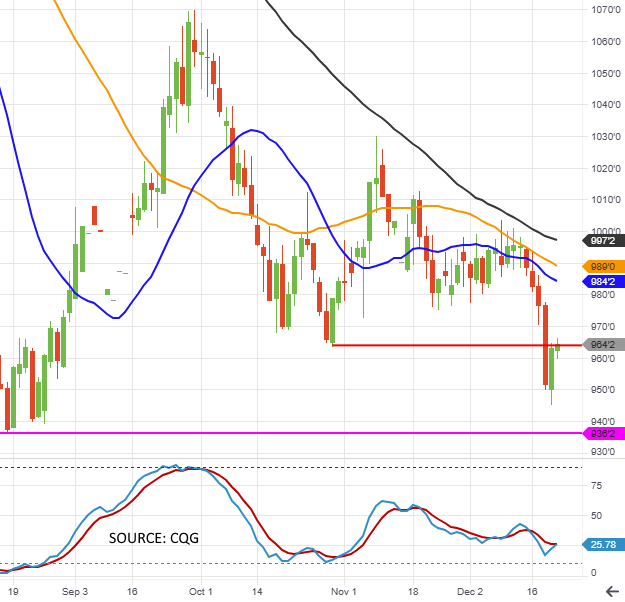
Task: Click the Oct 1 date label
Action: click(200, 592)
